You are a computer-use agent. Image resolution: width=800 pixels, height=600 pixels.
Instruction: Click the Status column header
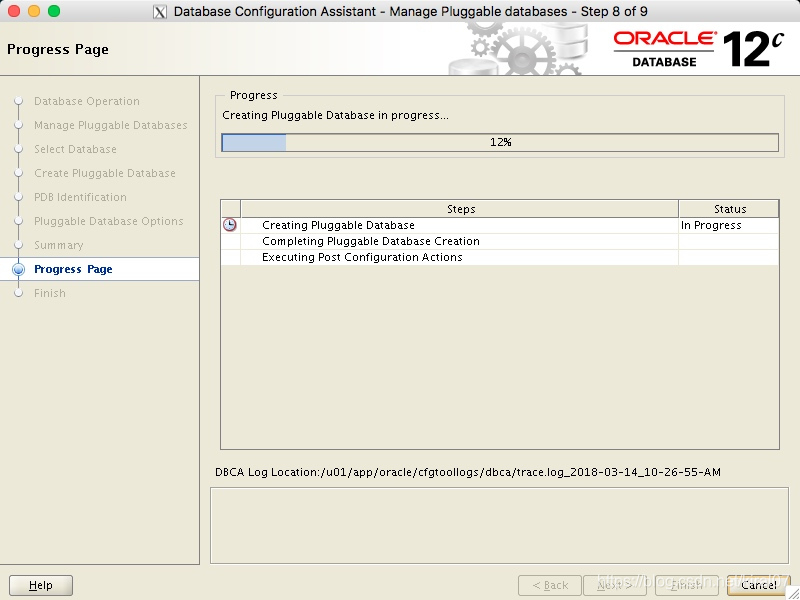coord(729,209)
